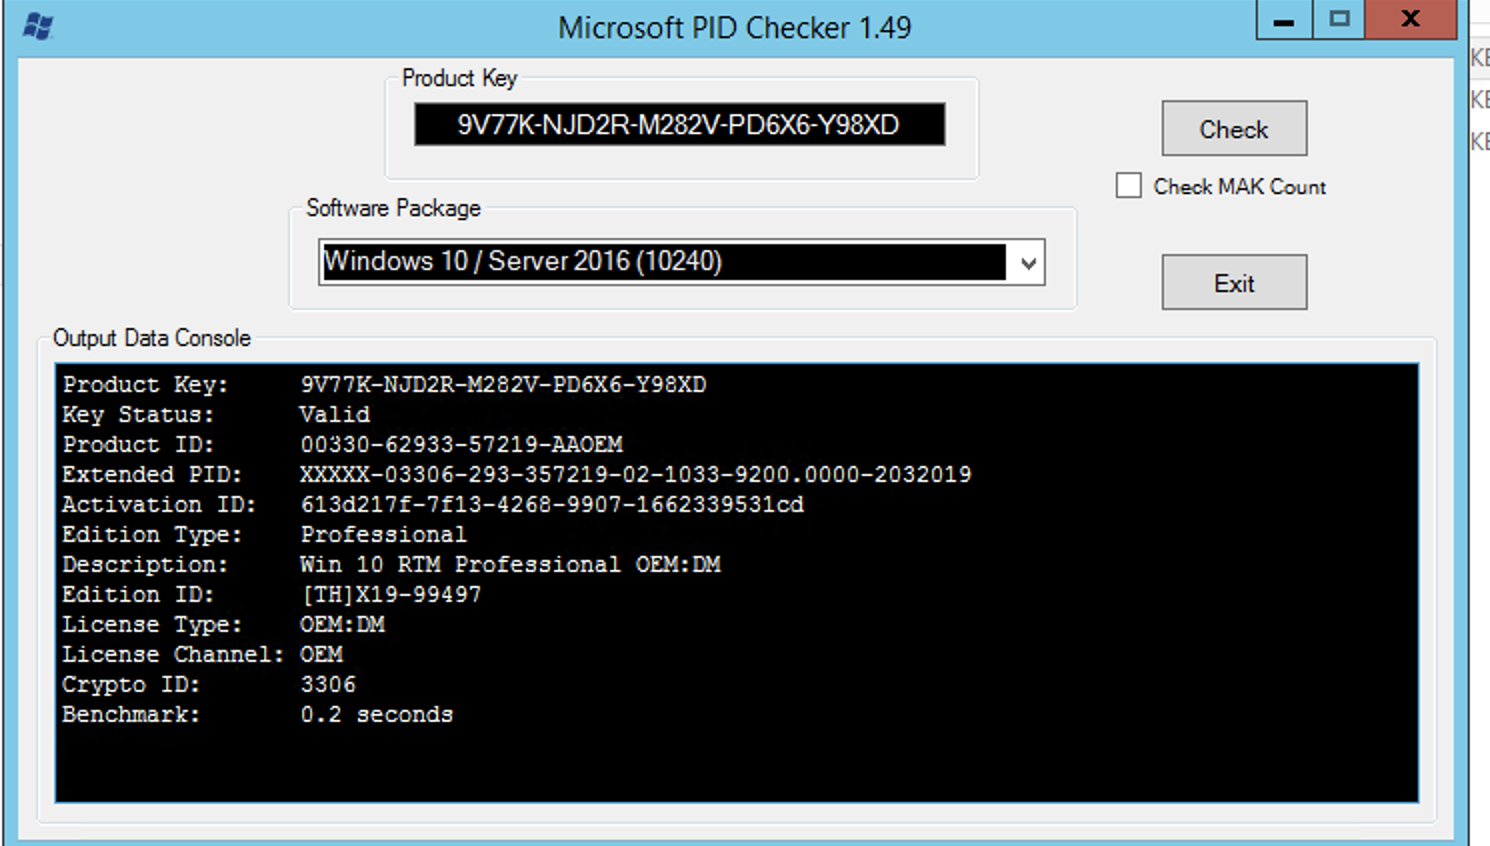The height and width of the screenshot is (846, 1490).
Task: Click the Output Data Console group label
Action: point(152,338)
